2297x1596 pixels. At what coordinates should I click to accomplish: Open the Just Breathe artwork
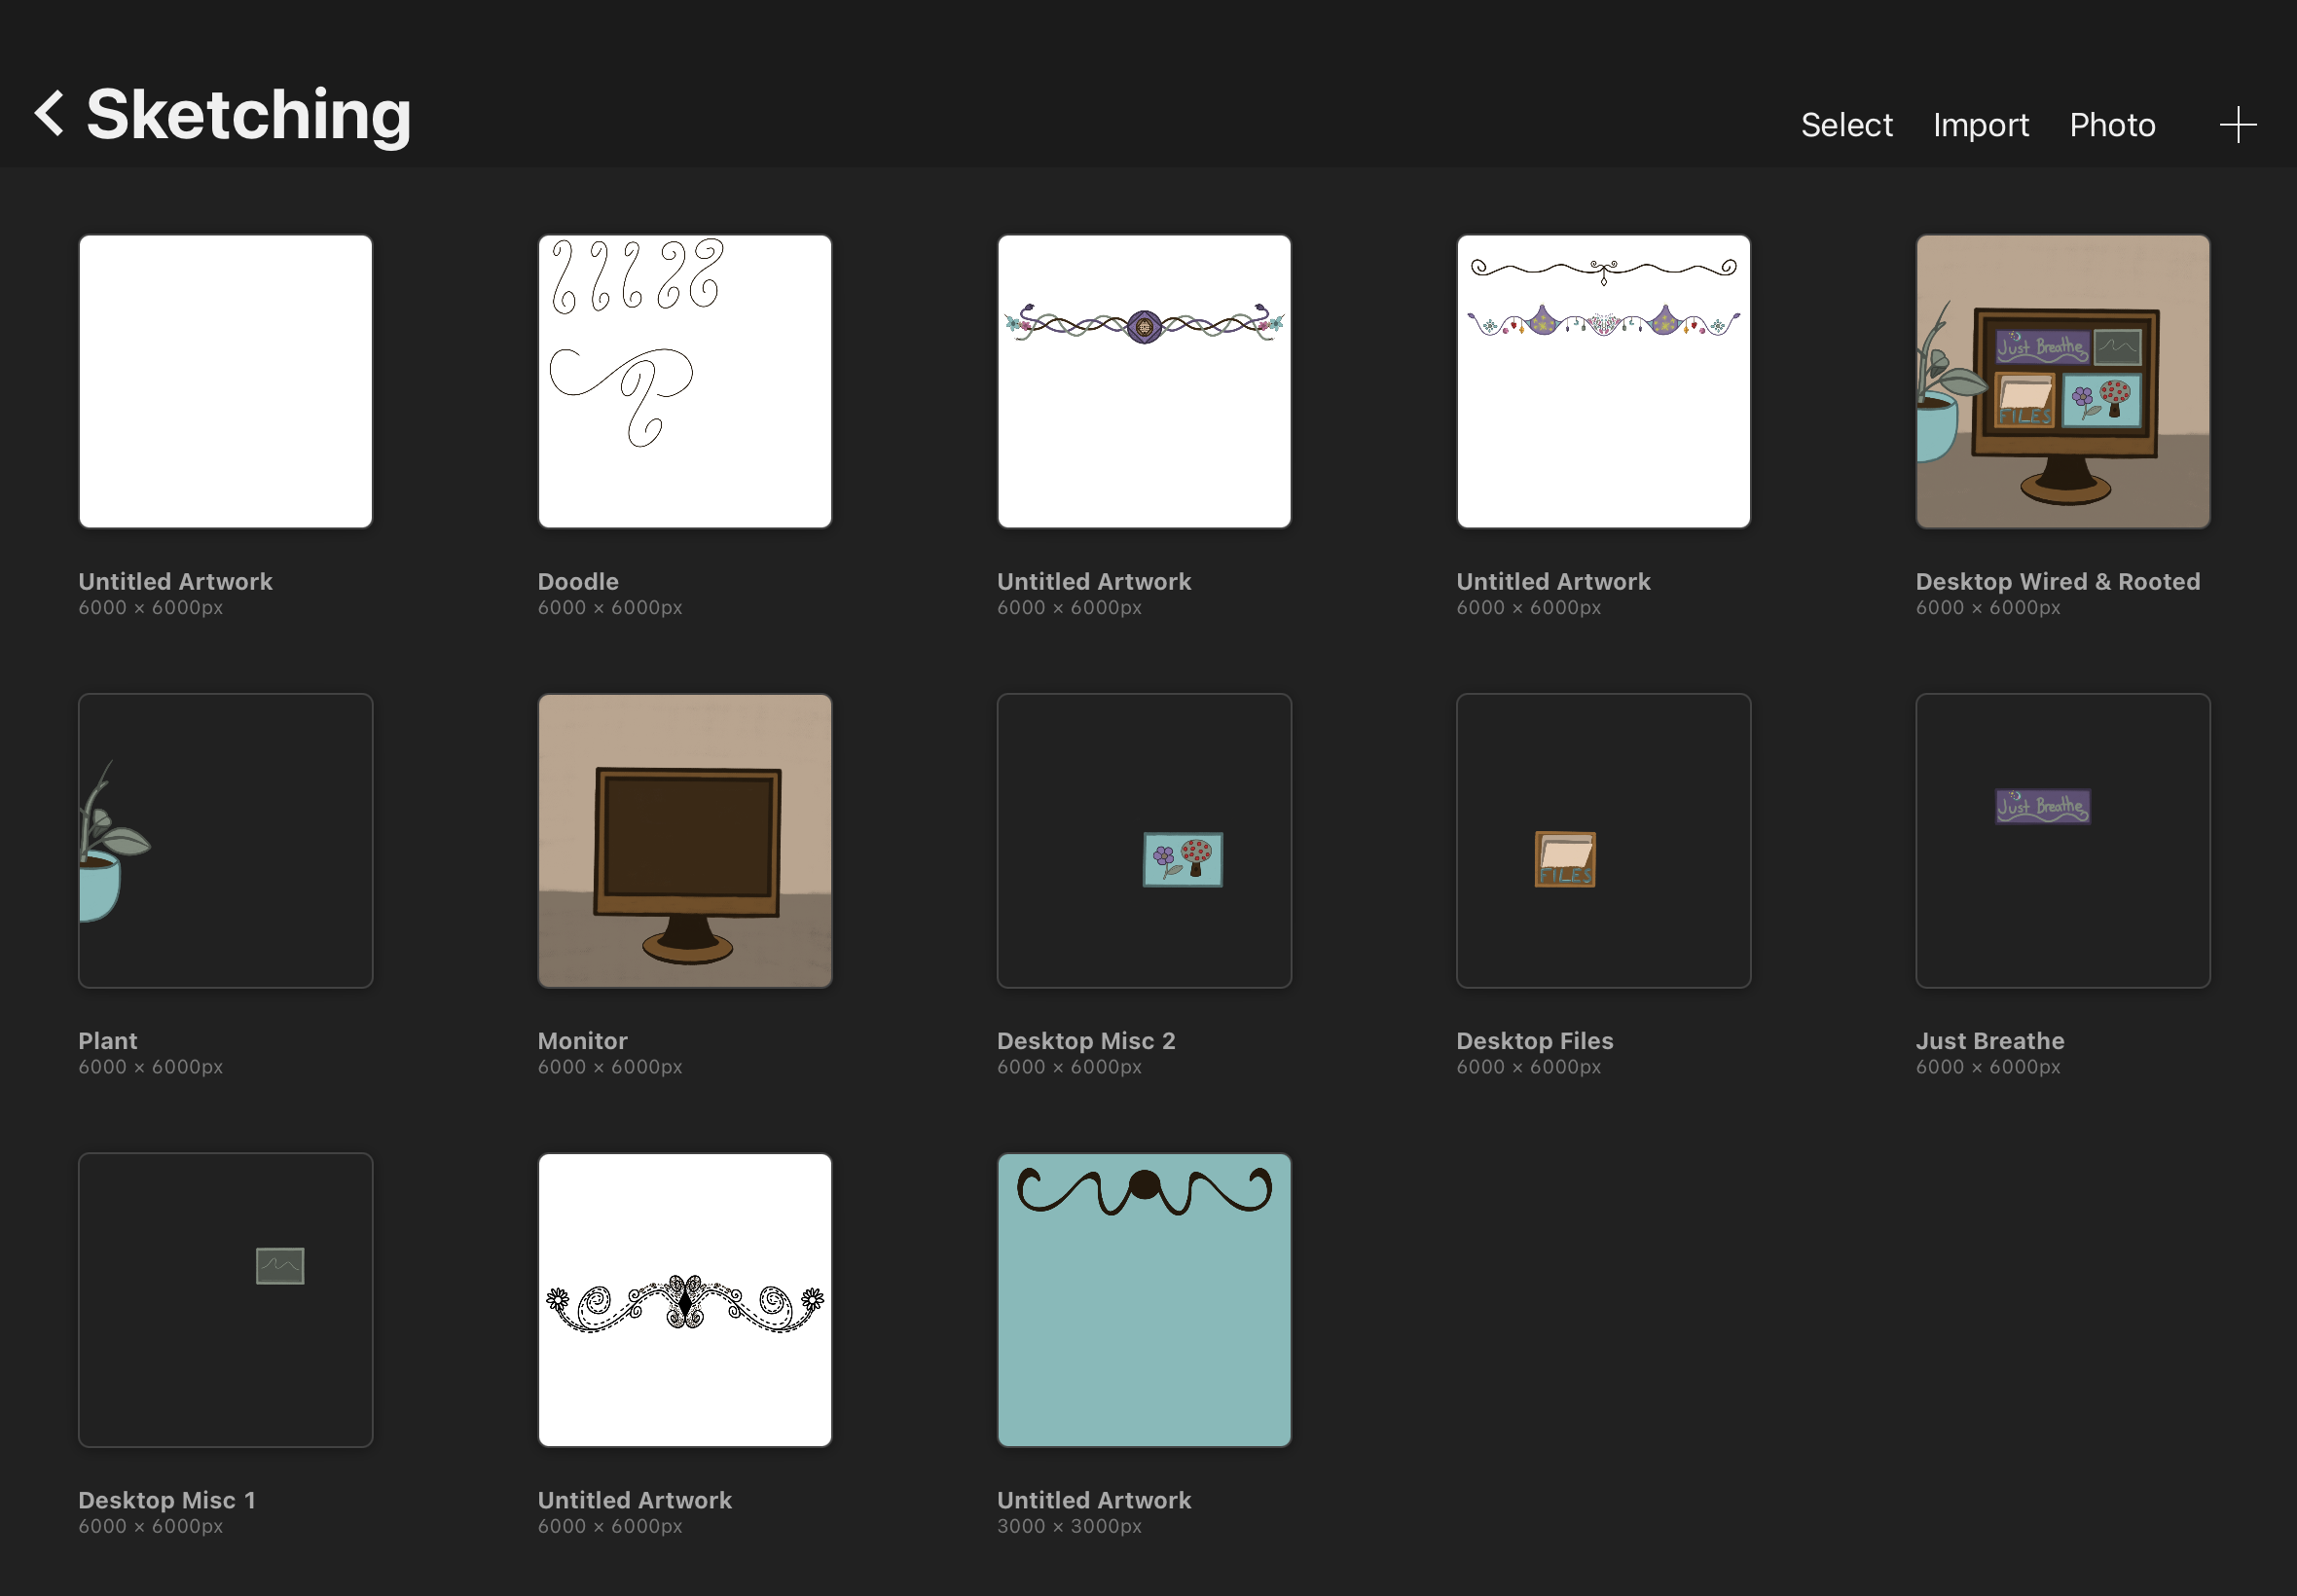point(2062,840)
